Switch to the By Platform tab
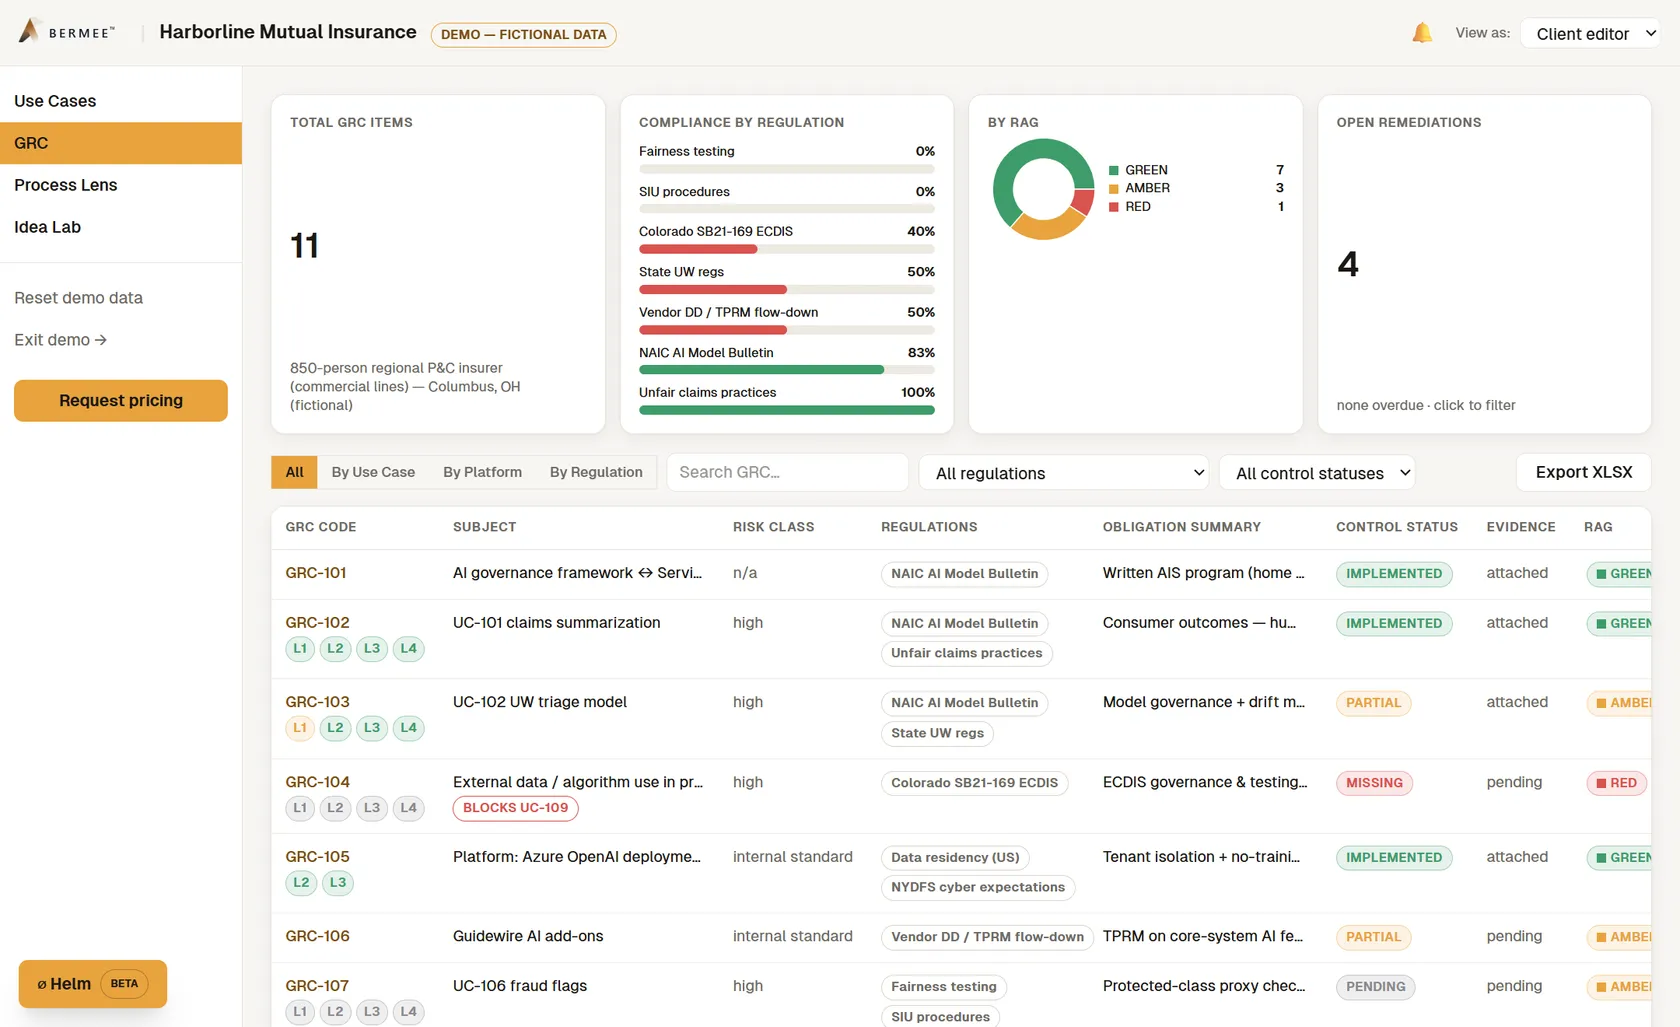 click(x=482, y=472)
